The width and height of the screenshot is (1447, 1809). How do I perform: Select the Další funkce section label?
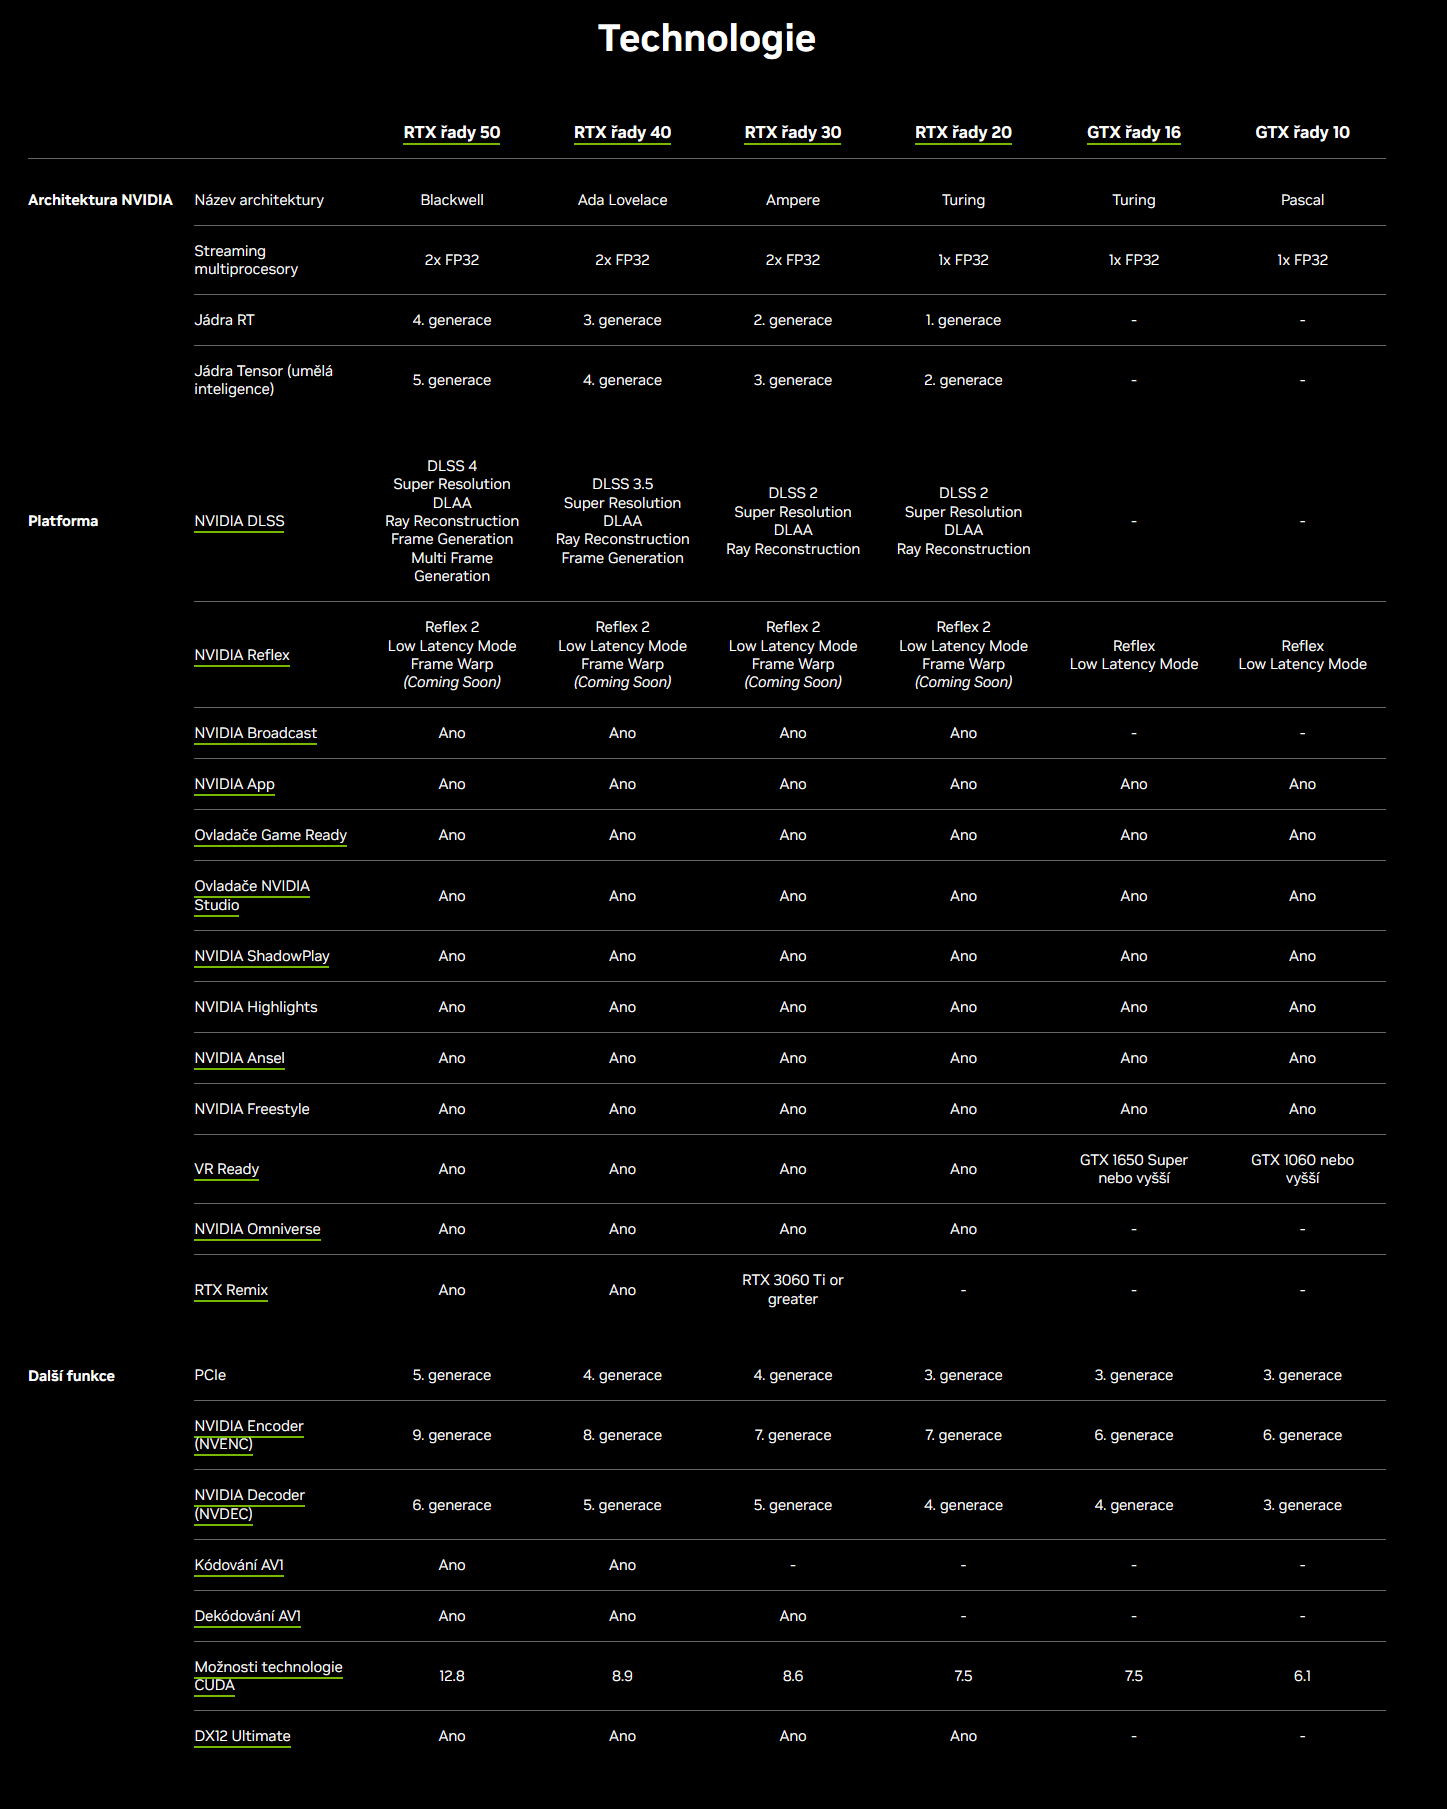(71, 1376)
